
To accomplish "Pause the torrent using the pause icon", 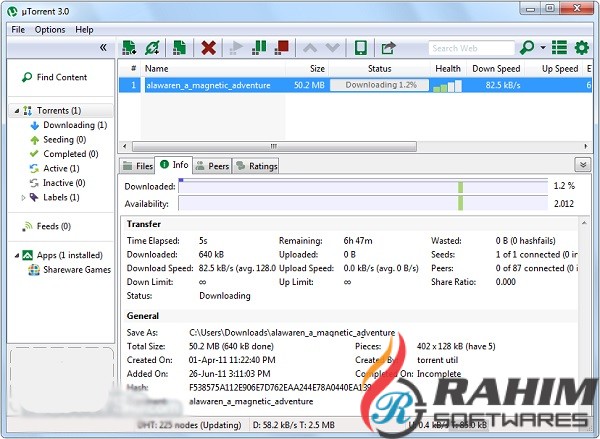I will point(259,48).
